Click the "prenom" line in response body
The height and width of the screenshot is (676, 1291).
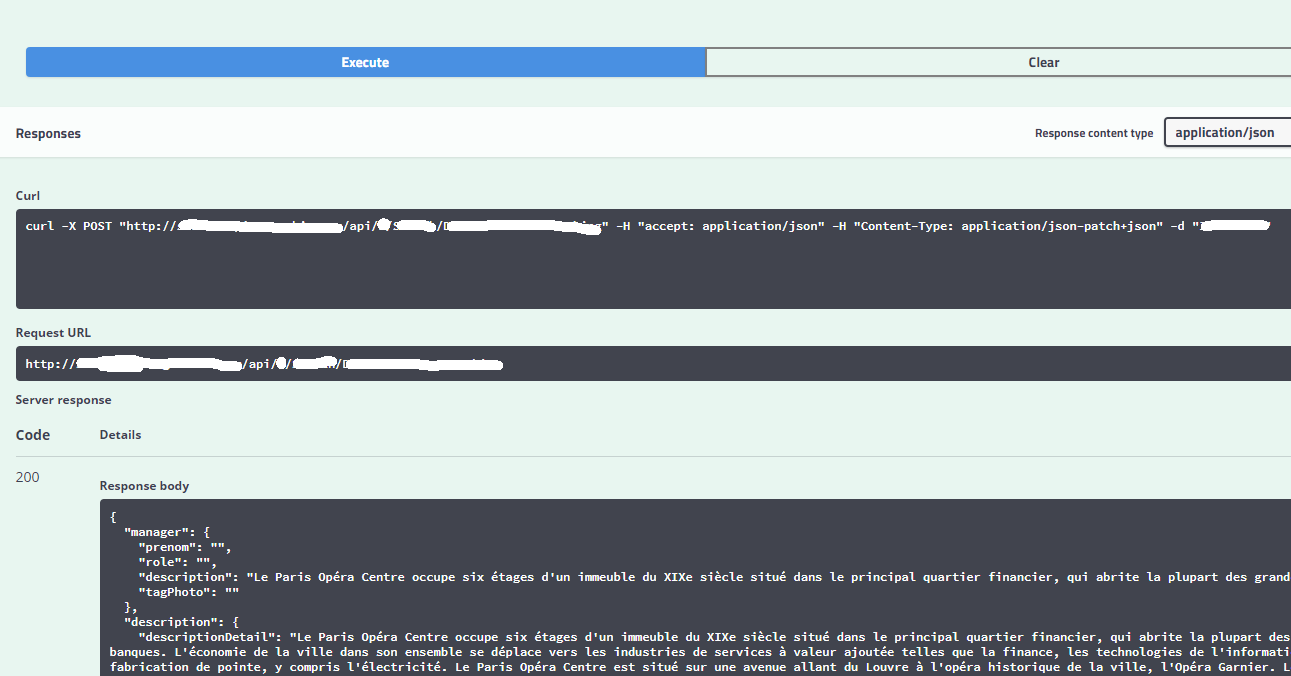[x=184, y=547]
